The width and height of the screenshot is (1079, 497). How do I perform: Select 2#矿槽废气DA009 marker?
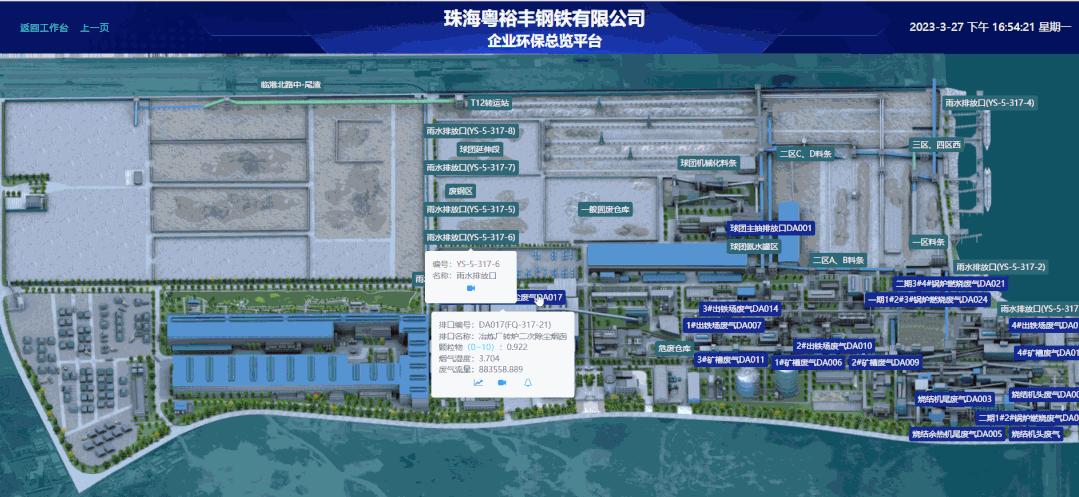886,363
